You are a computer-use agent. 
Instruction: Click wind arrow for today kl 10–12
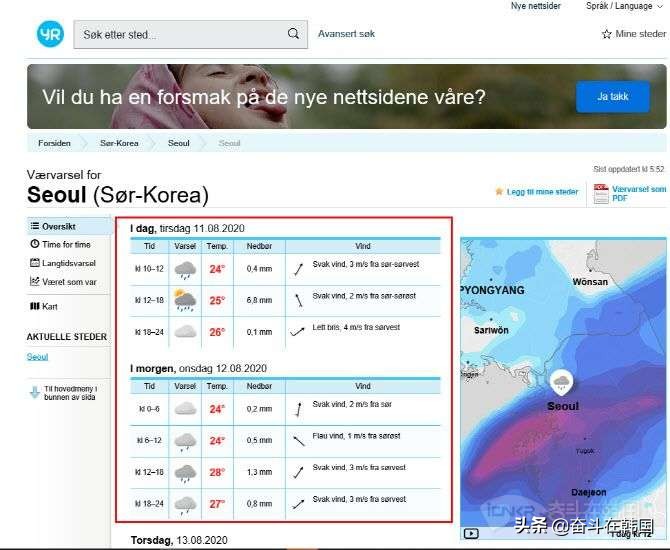coord(298,269)
